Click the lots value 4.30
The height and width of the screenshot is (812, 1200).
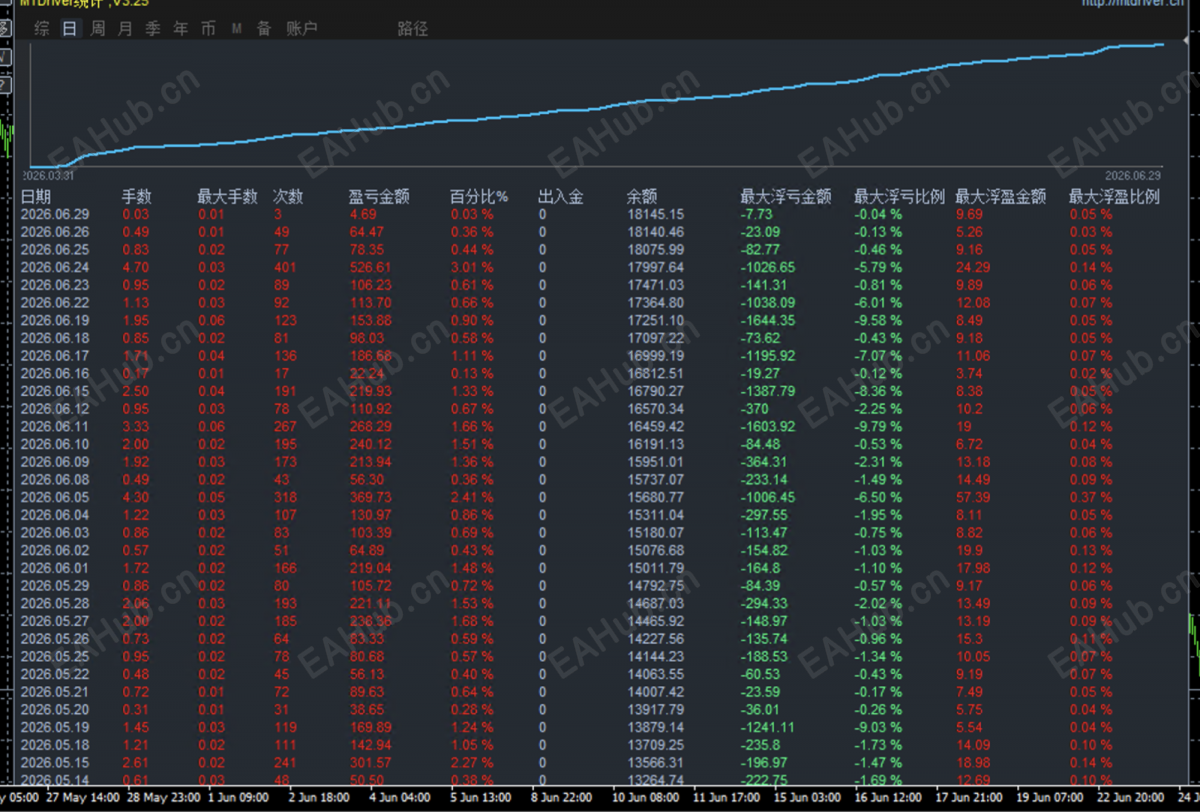[x=136, y=498]
